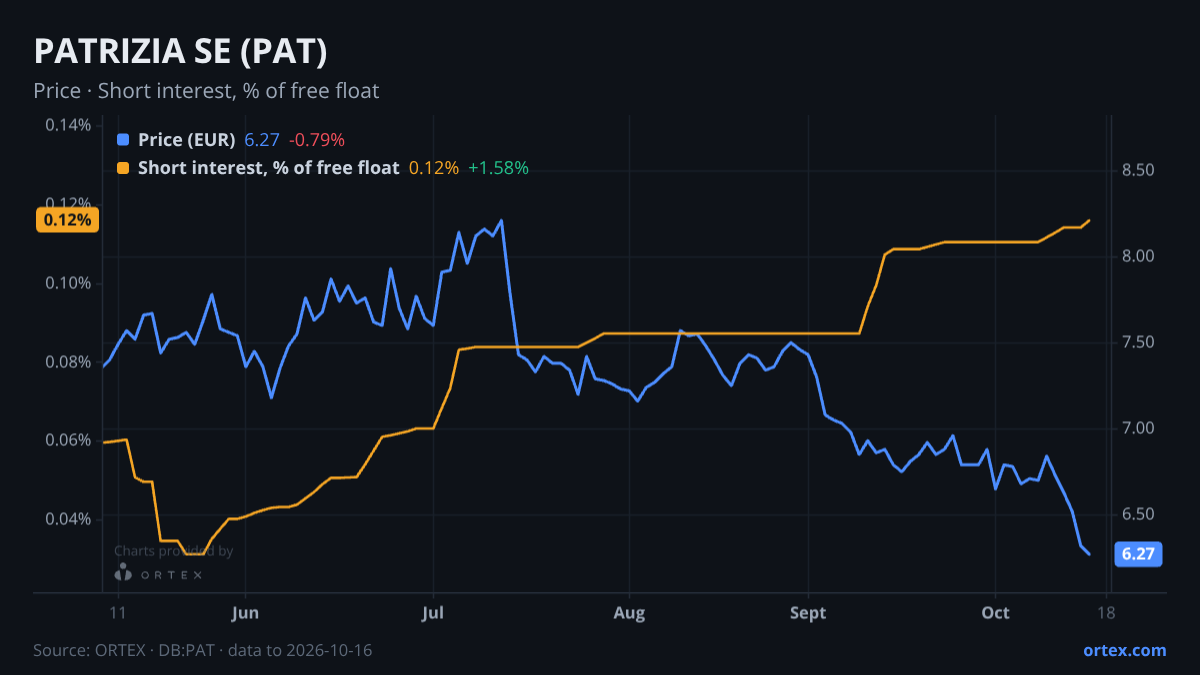This screenshot has width=1200, height=675.
Task: Click the Oct x-axis label
Action: (995, 613)
